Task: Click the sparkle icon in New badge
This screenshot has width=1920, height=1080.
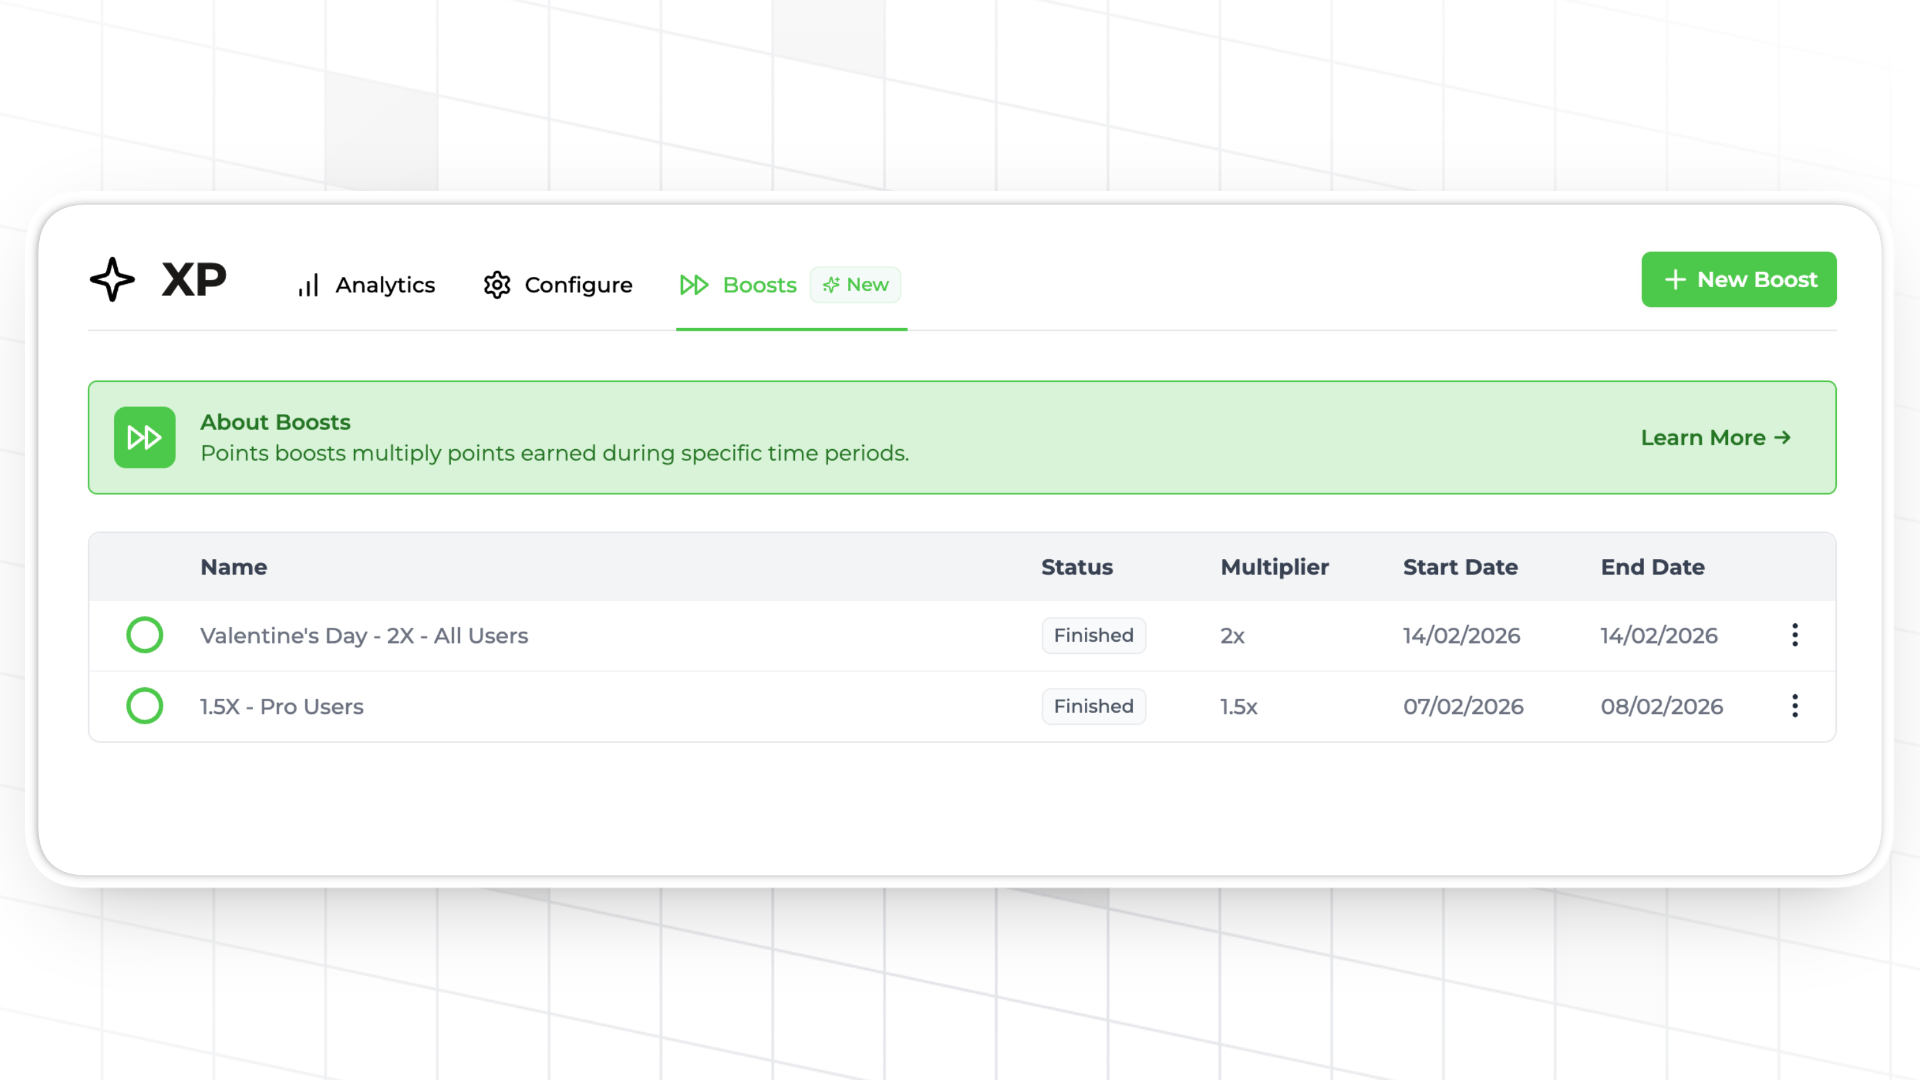Action: [x=831, y=285]
